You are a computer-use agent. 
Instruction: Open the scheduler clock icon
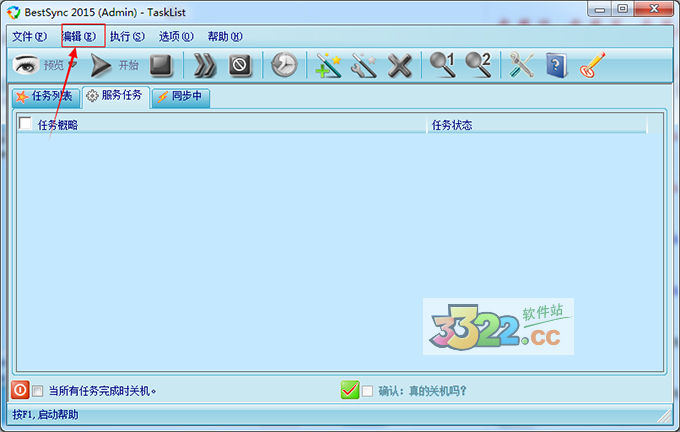(x=284, y=65)
